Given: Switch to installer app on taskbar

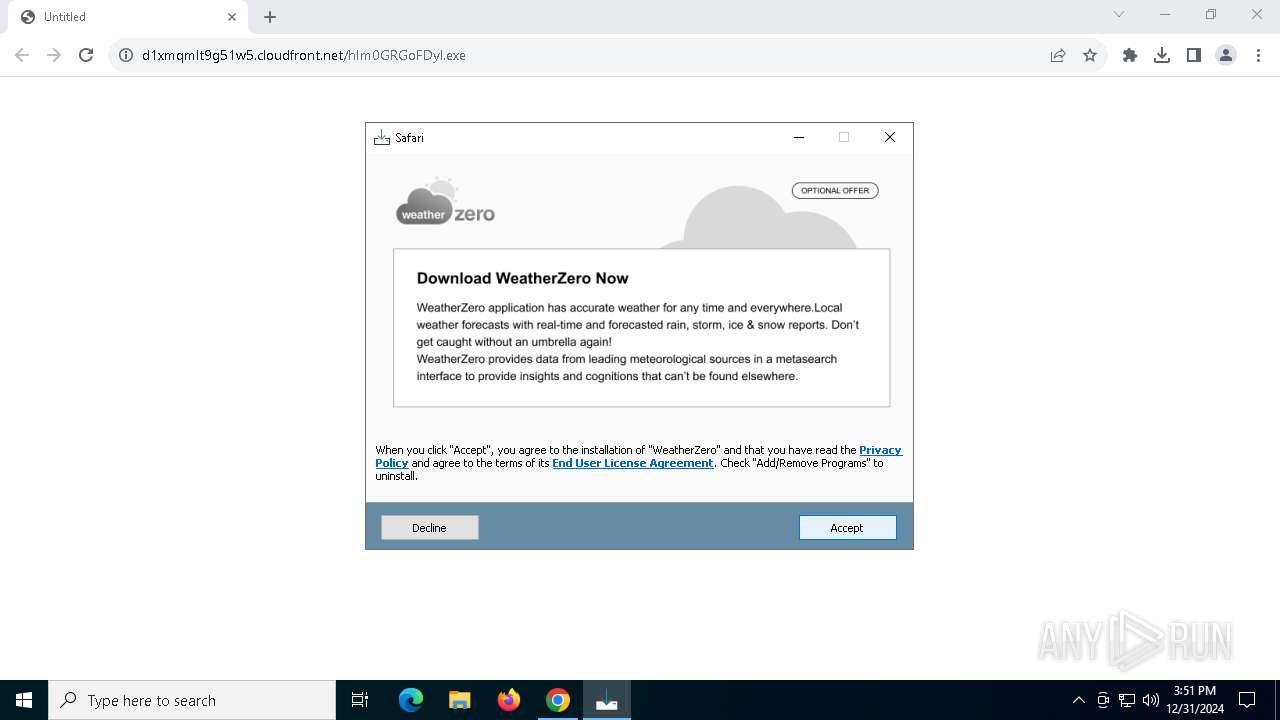Looking at the screenshot, I should point(607,700).
